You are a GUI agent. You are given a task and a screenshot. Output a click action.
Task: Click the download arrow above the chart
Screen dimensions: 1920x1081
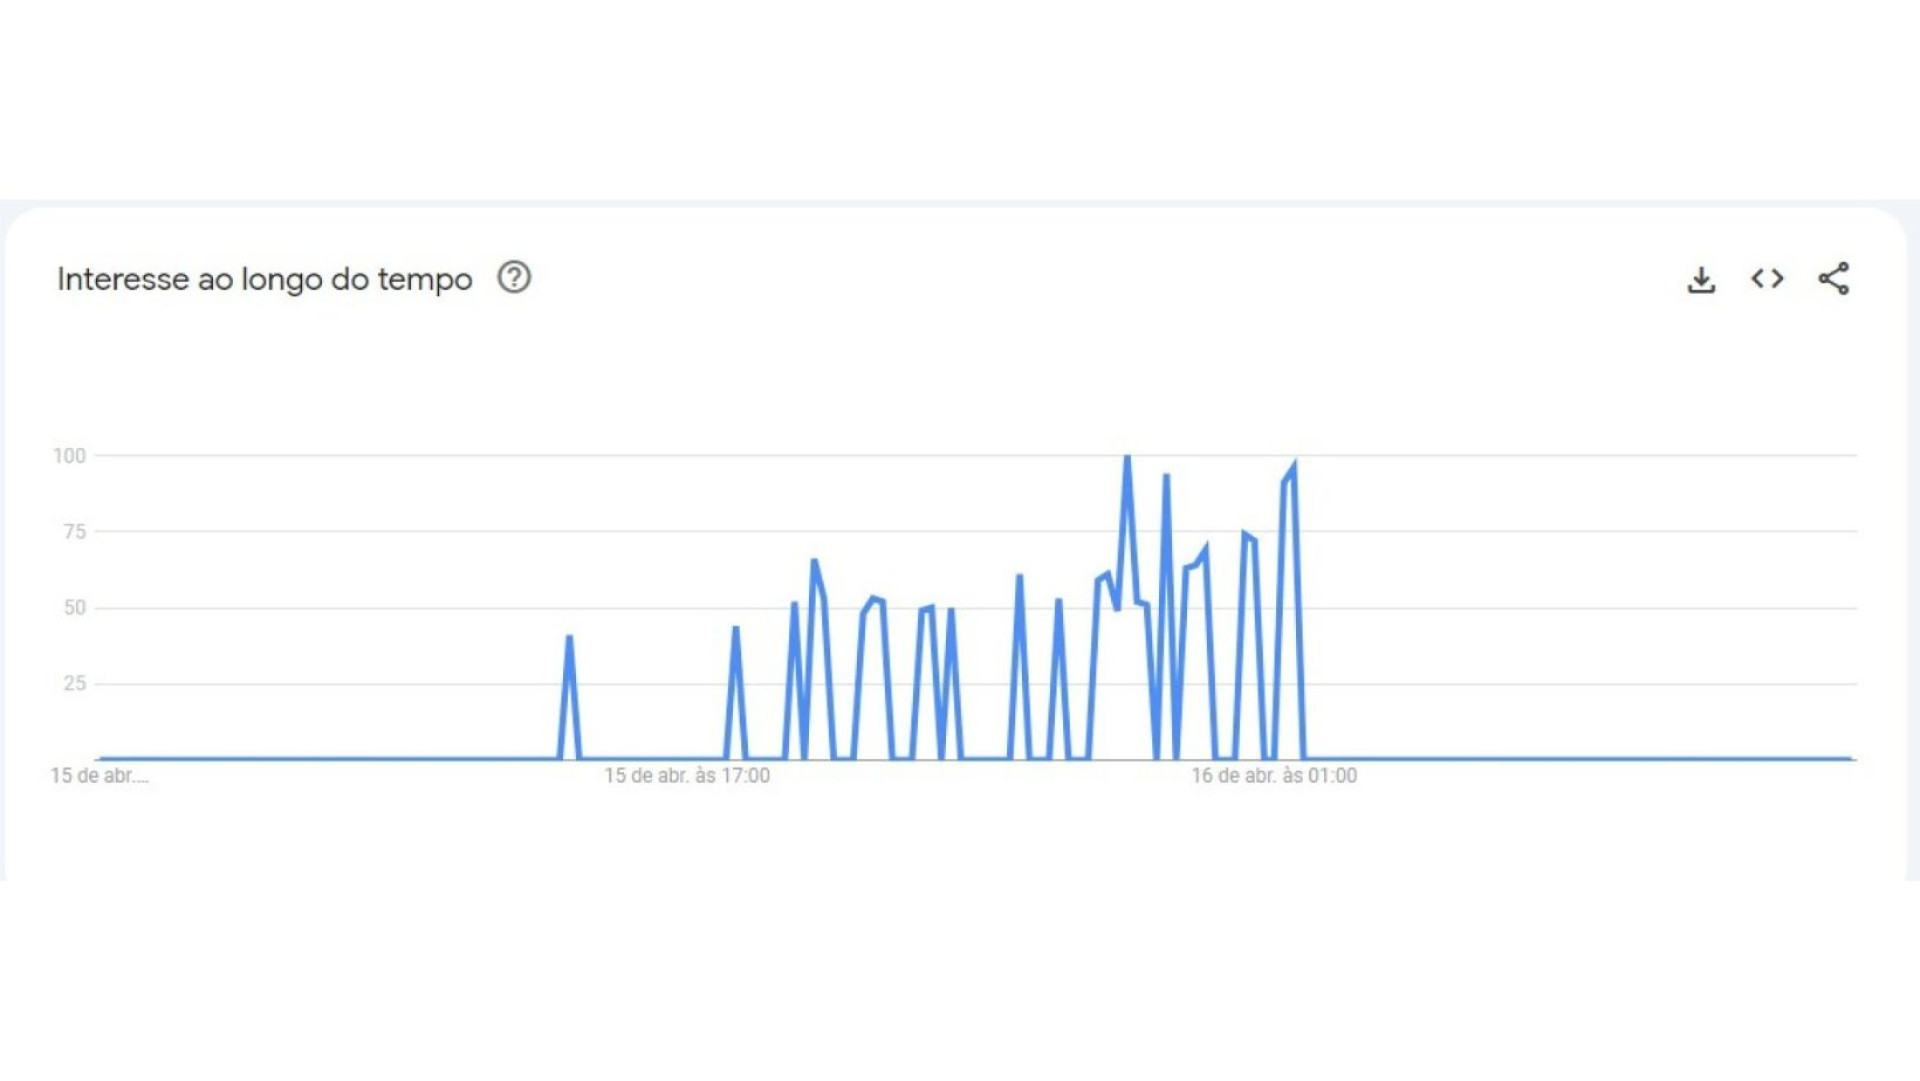point(1700,279)
